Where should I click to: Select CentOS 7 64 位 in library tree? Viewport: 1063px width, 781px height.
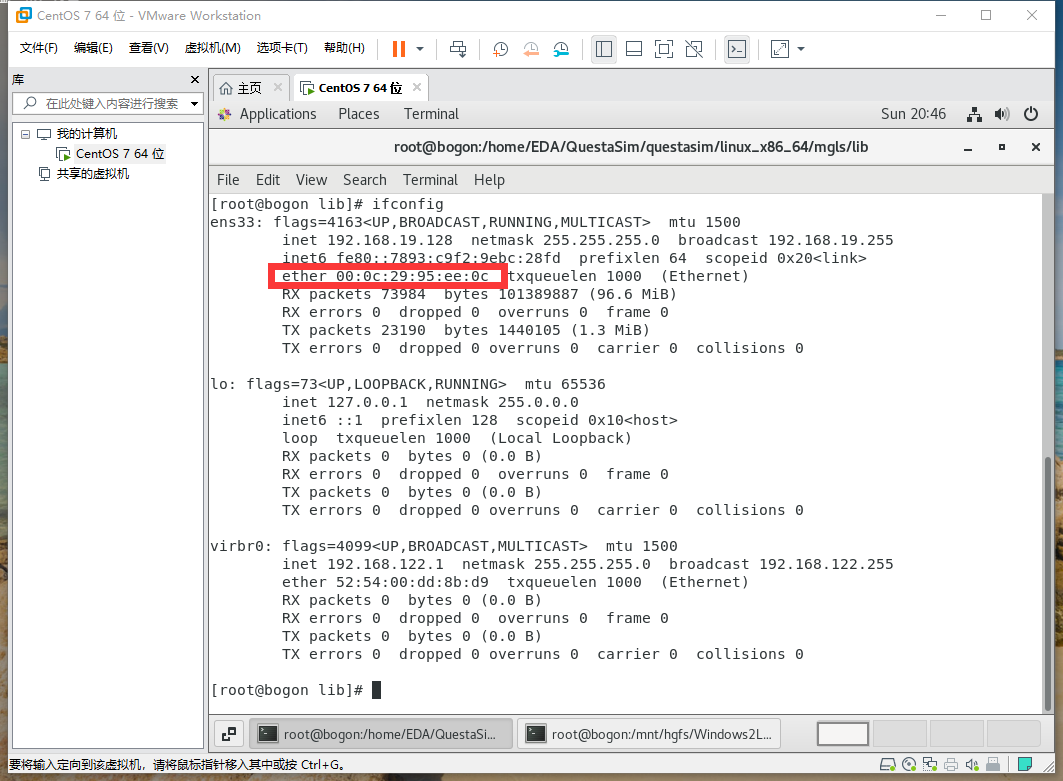tap(120, 154)
